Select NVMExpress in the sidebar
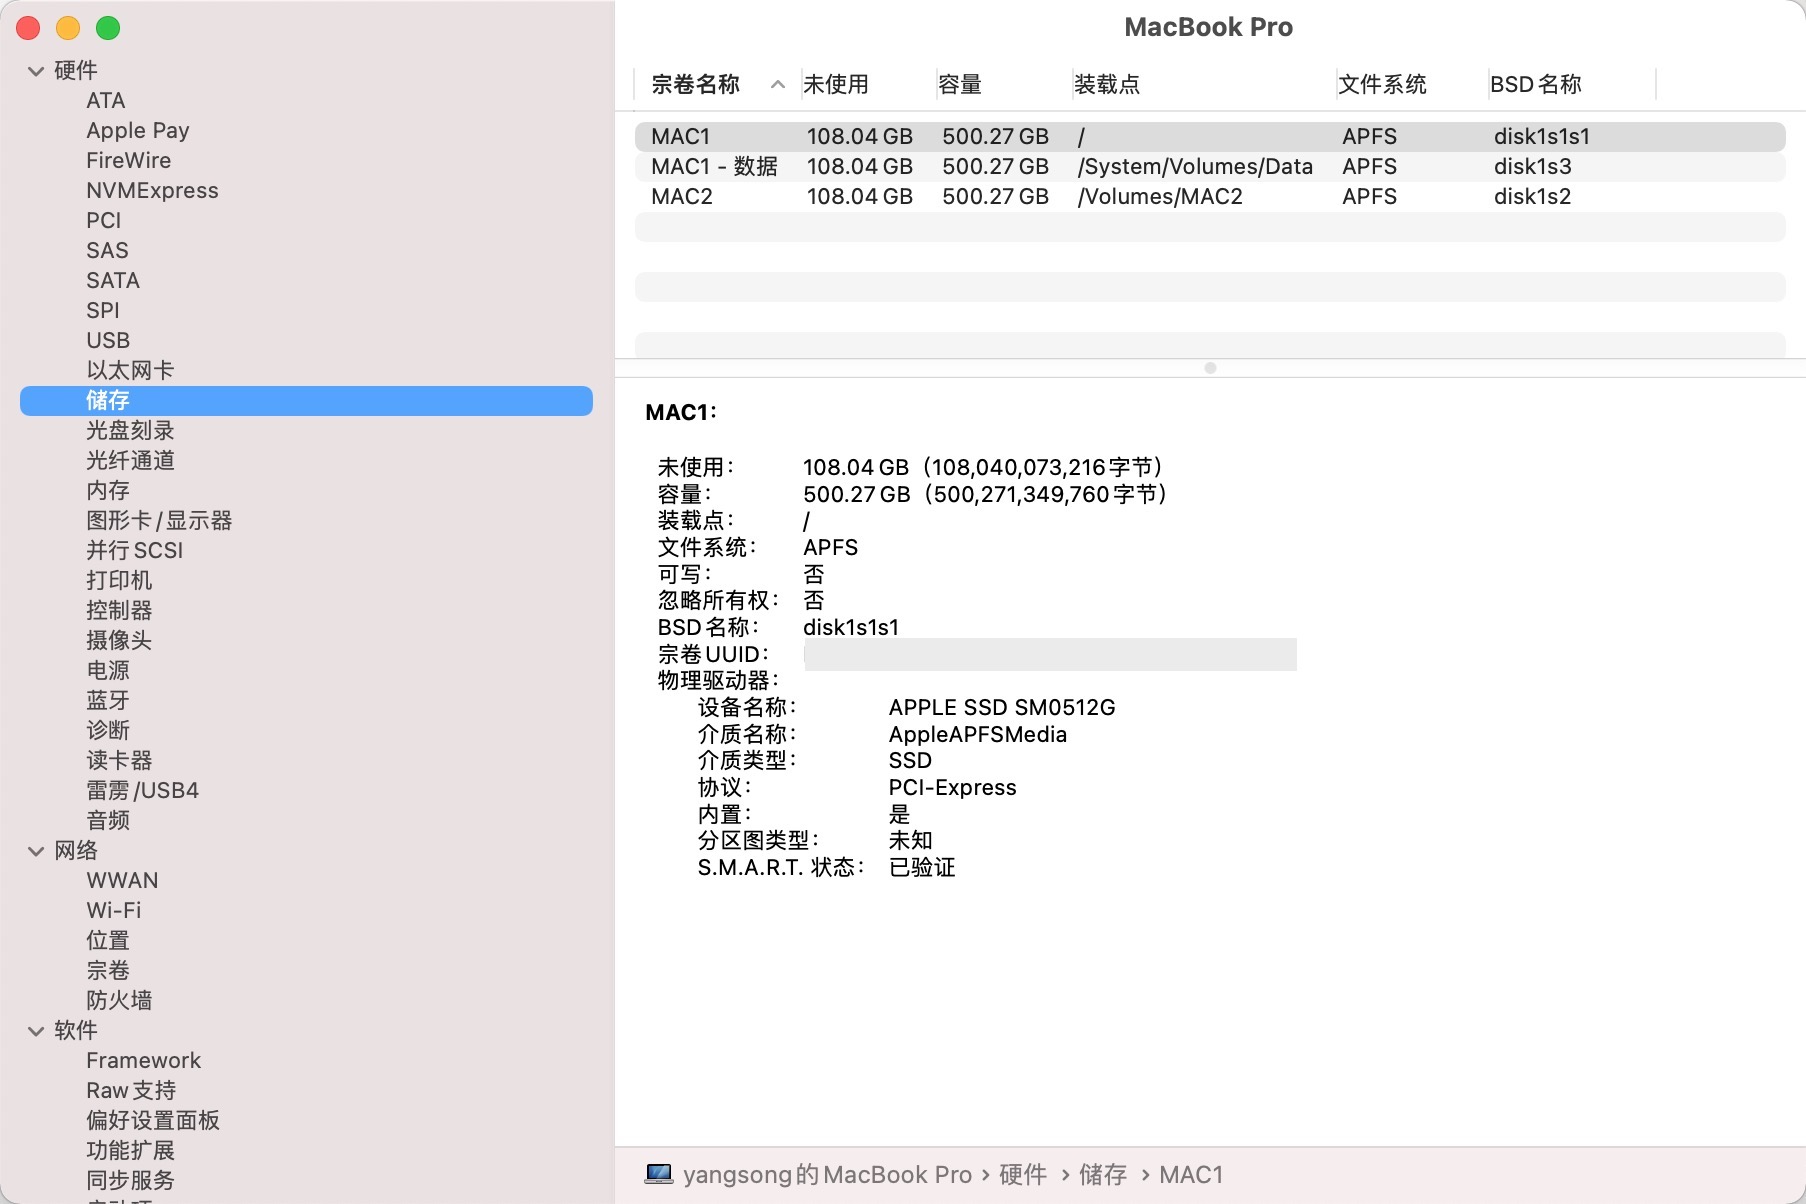Image resolution: width=1806 pixels, height=1204 pixels. coord(152,191)
